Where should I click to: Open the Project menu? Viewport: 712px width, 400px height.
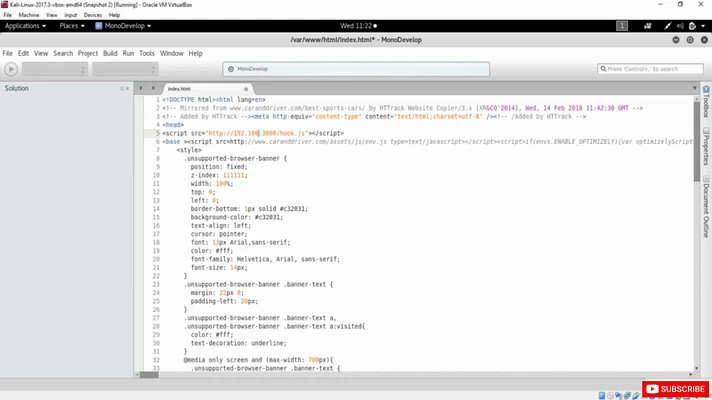click(x=88, y=53)
